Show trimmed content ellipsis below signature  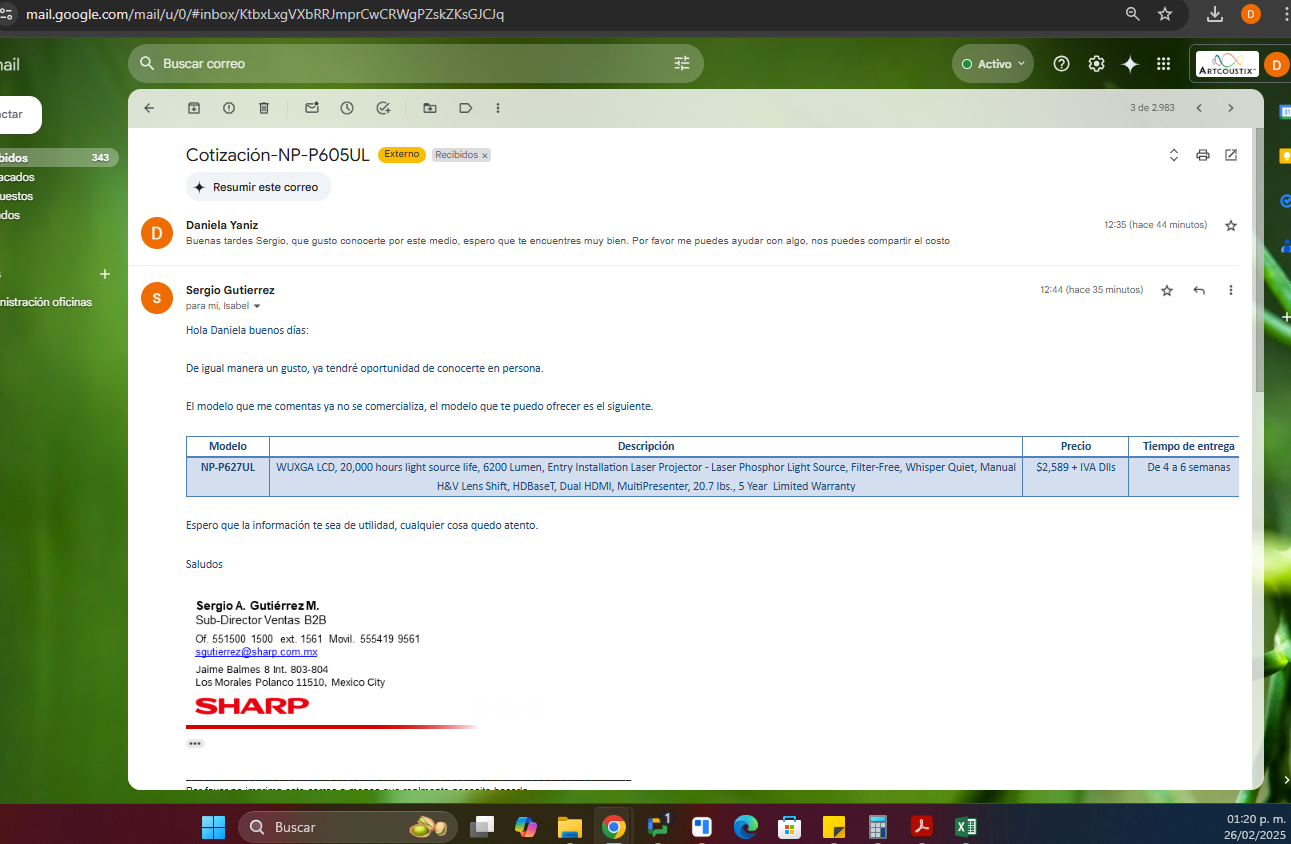pos(195,744)
